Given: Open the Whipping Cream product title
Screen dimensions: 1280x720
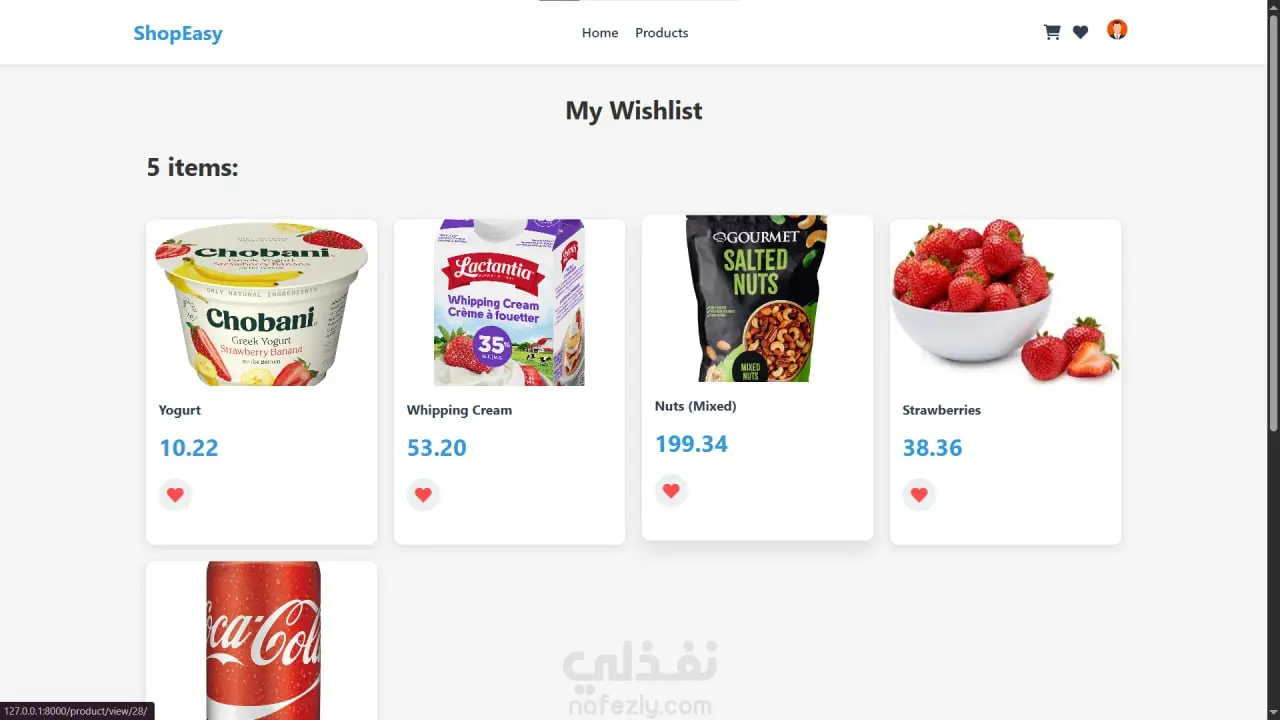Looking at the screenshot, I should click(459, 410).
